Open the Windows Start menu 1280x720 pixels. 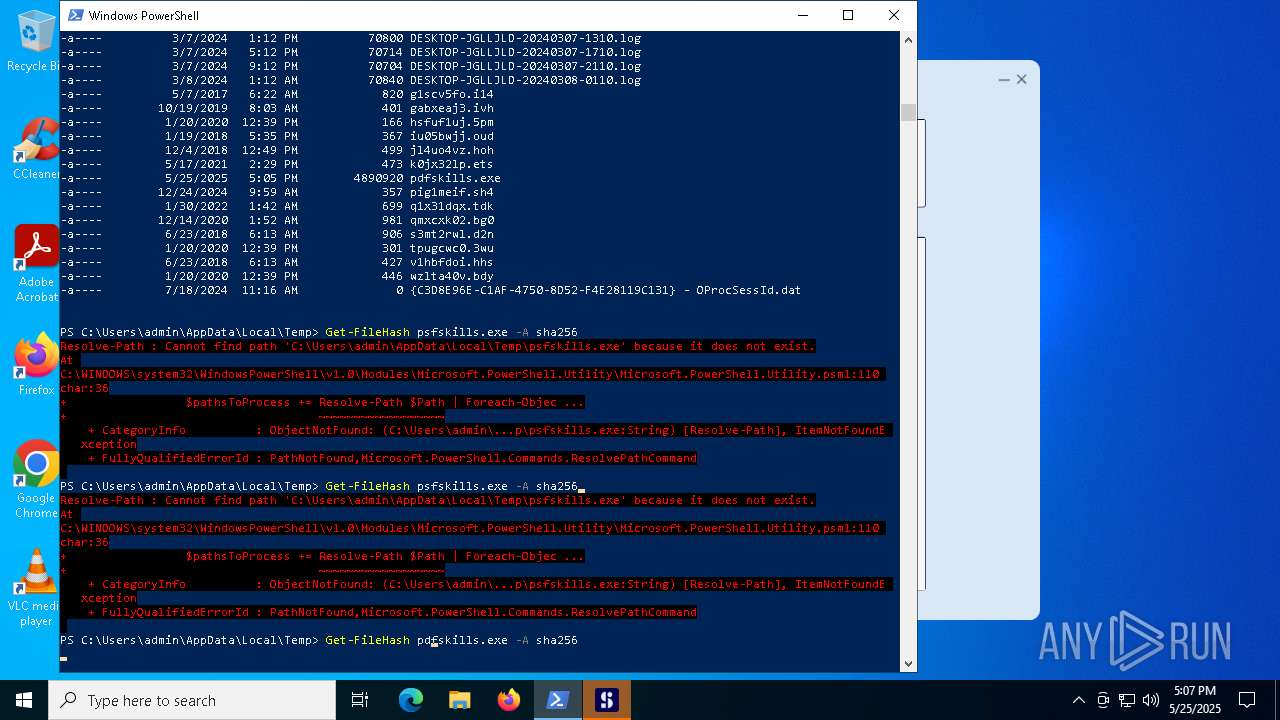pos(24,700)
